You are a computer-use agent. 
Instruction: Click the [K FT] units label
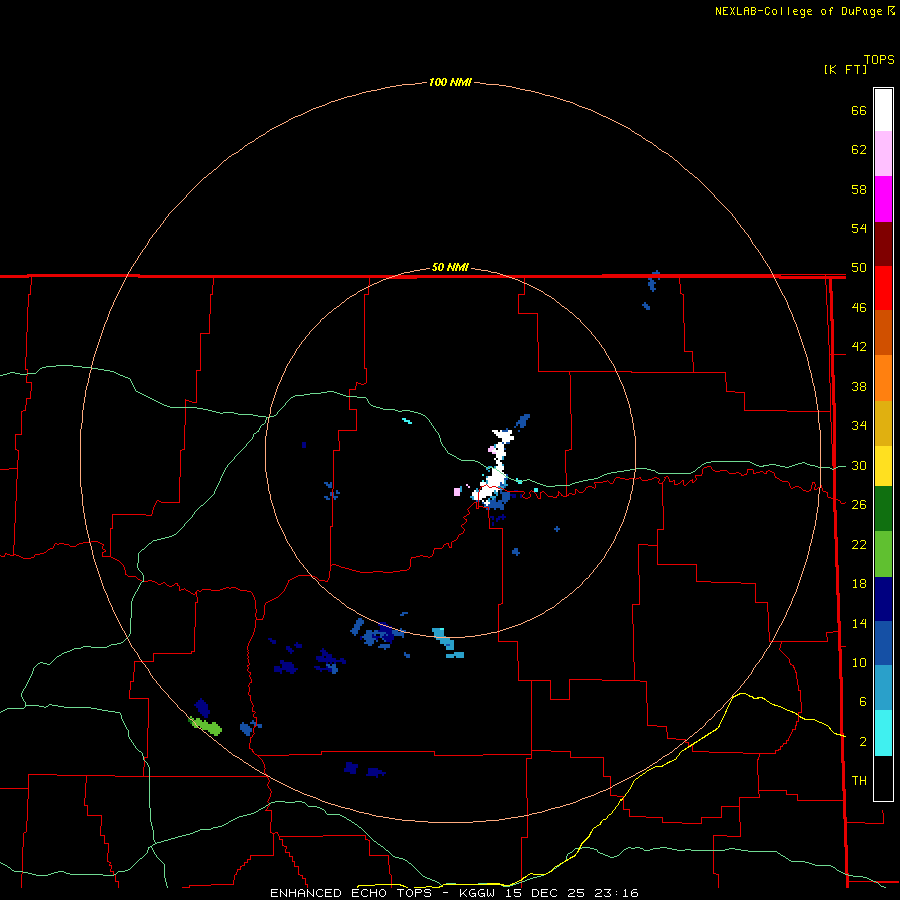[845, 69]
